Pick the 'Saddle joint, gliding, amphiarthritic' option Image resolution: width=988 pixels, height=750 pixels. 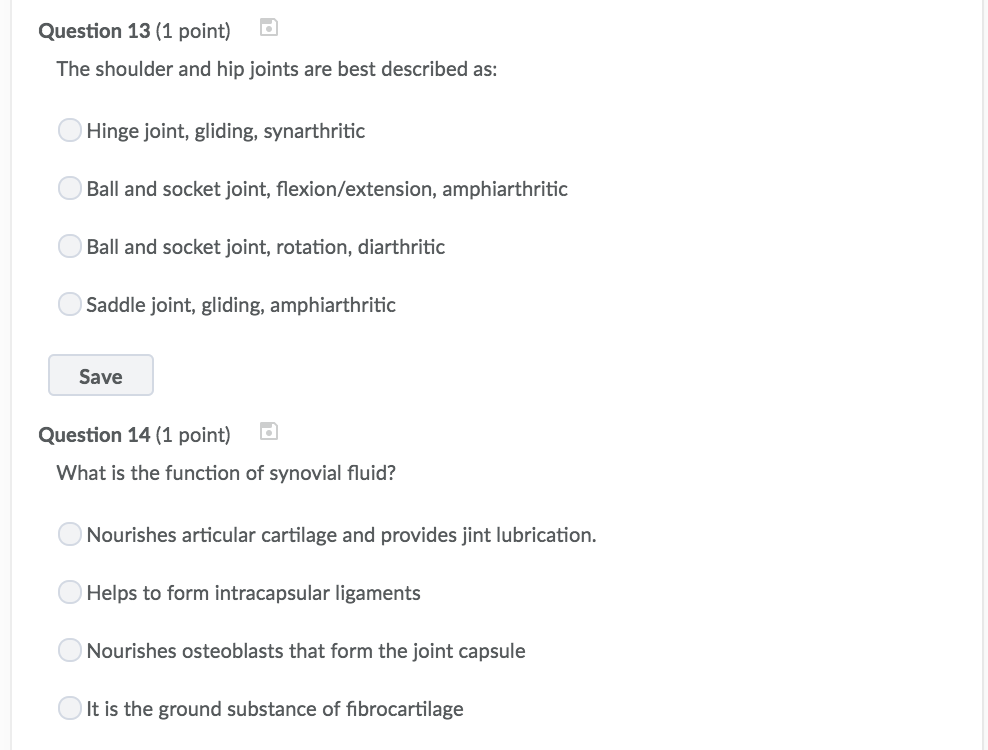pyautogui.click(x=69, y=304)
